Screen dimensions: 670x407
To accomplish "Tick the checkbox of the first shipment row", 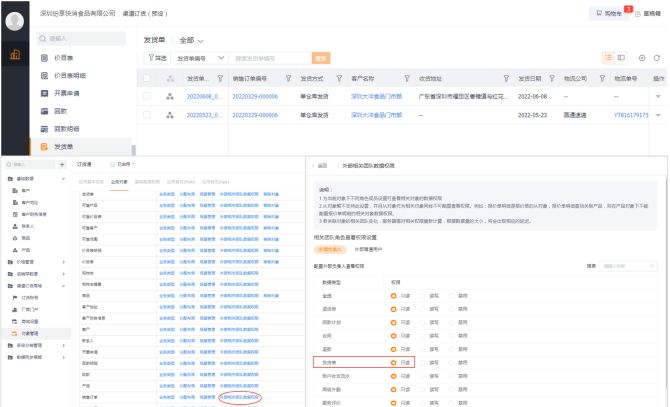I will 147,96.
